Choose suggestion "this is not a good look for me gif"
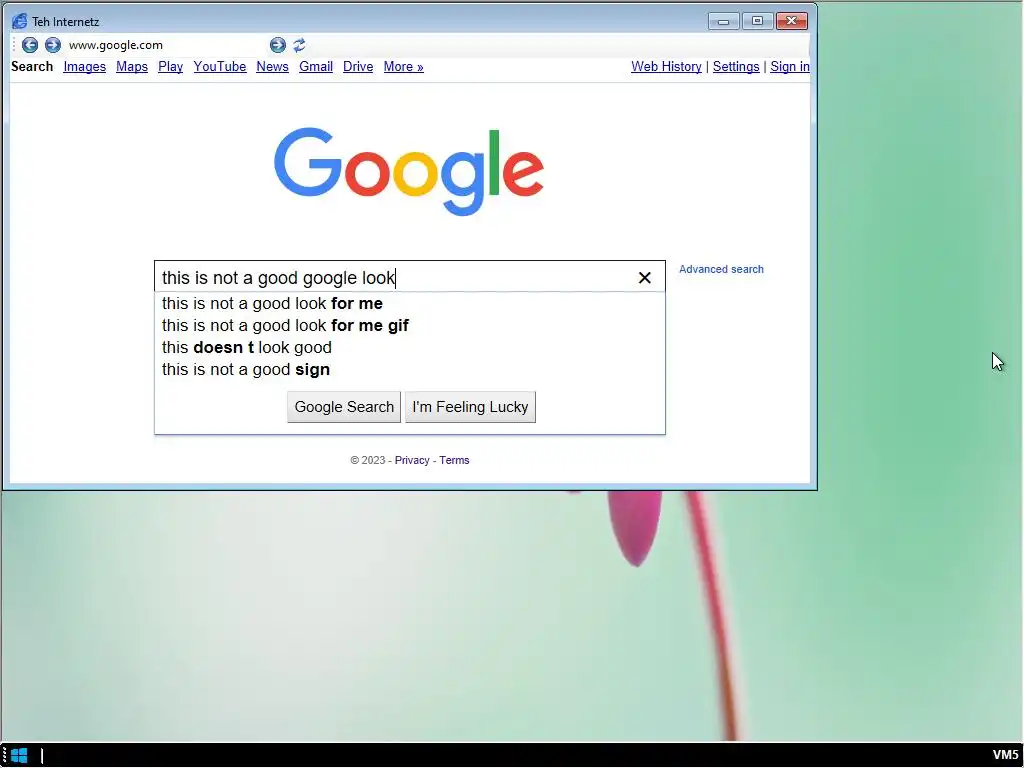The height and width of the screenshot is (768, 1024). pos(409,325)
